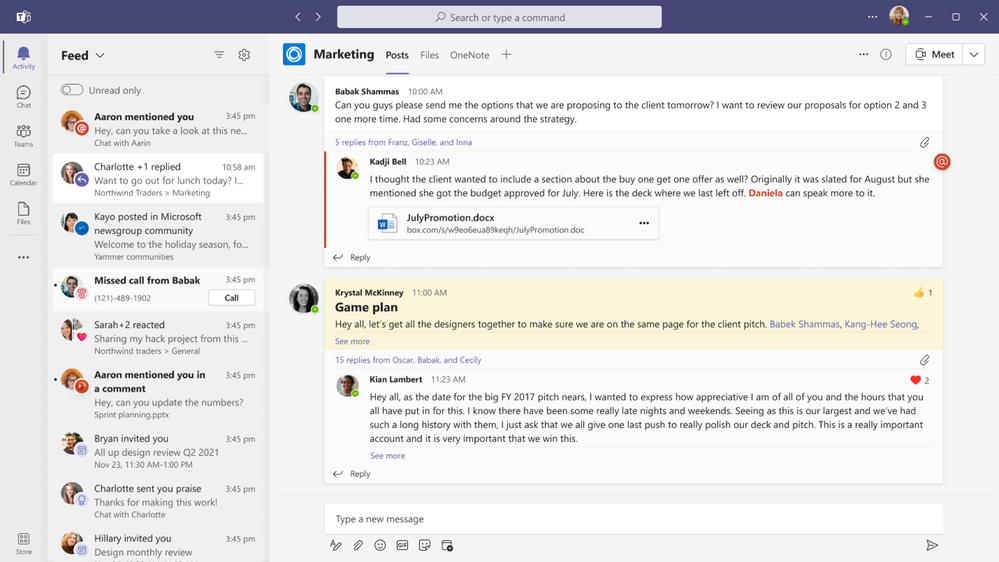This screenshot has height=562, width=999.
Task: Open the Store apps icon
Action: 24,544
